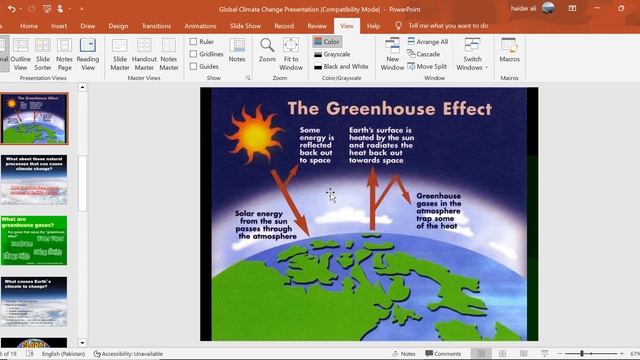Open the Insert tab
Image resolution: width=640 pixels, height=360 pixels.
[59, 26]
